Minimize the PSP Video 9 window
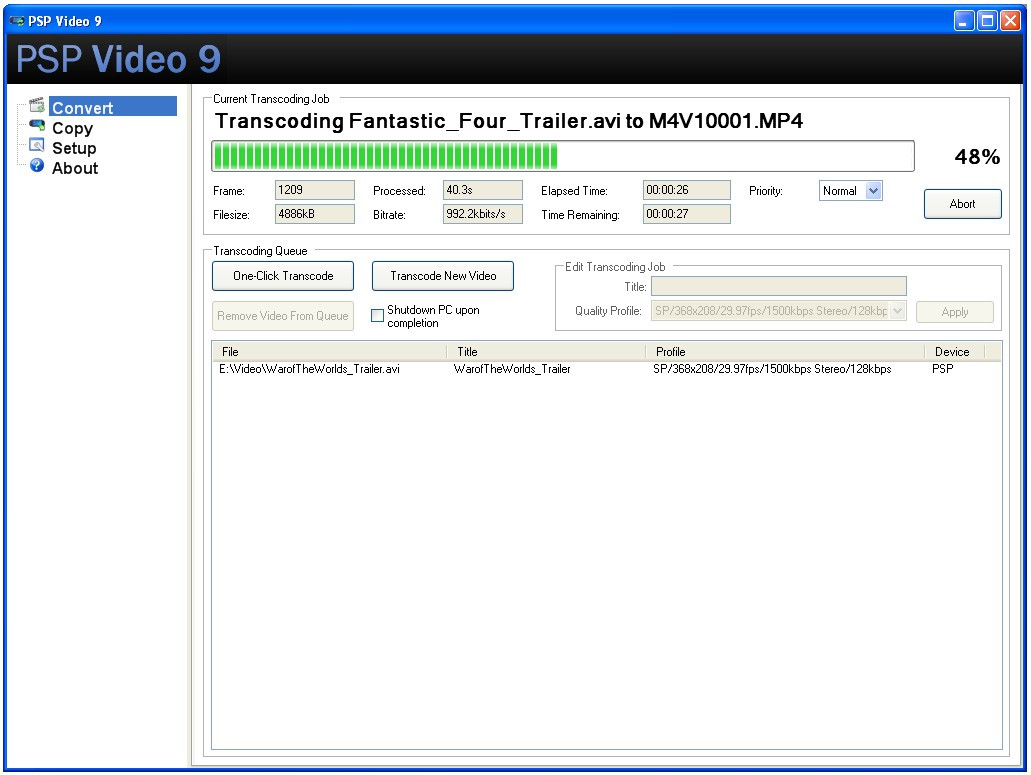 pos(964,20)
